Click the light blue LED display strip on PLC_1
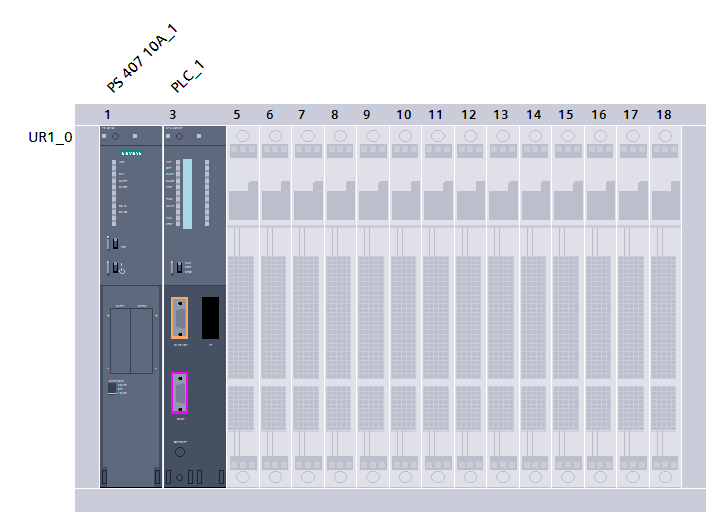Image resolution: width=727 pixels, height=532 pixels. 187,194
